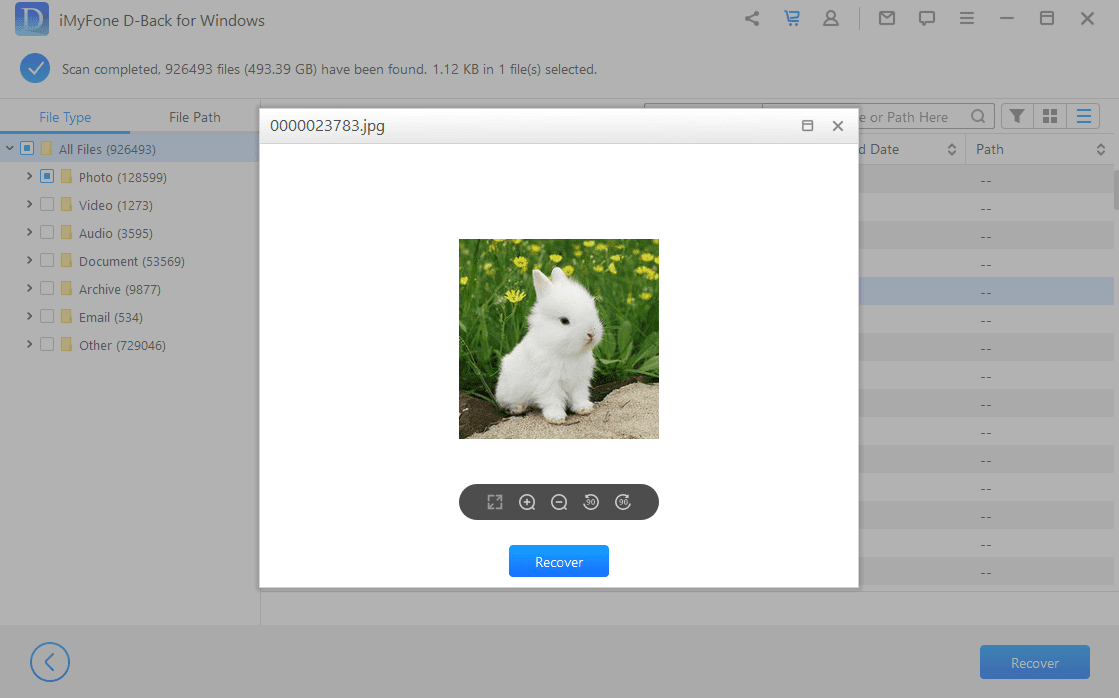Switch to grid thumbnail view

[1050, 116]
